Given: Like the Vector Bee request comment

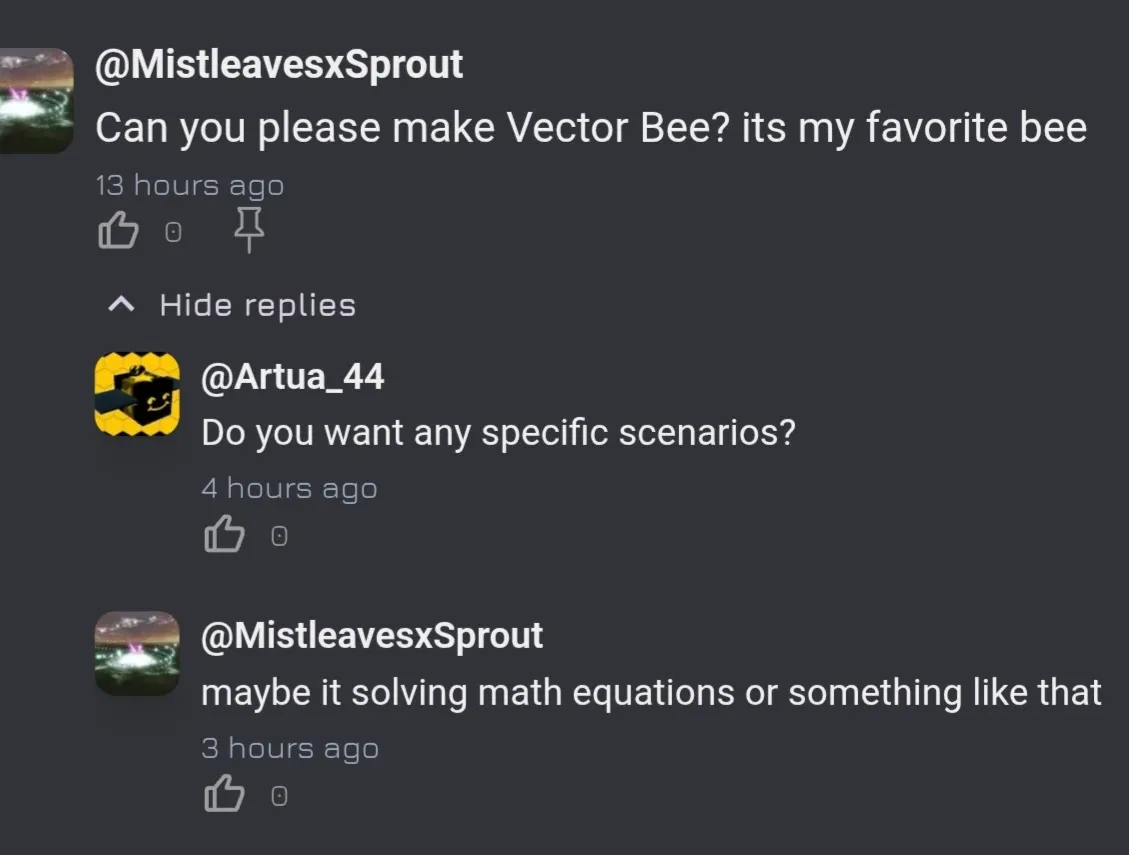Looking at the screenshot, I should [x=117, y=232].
